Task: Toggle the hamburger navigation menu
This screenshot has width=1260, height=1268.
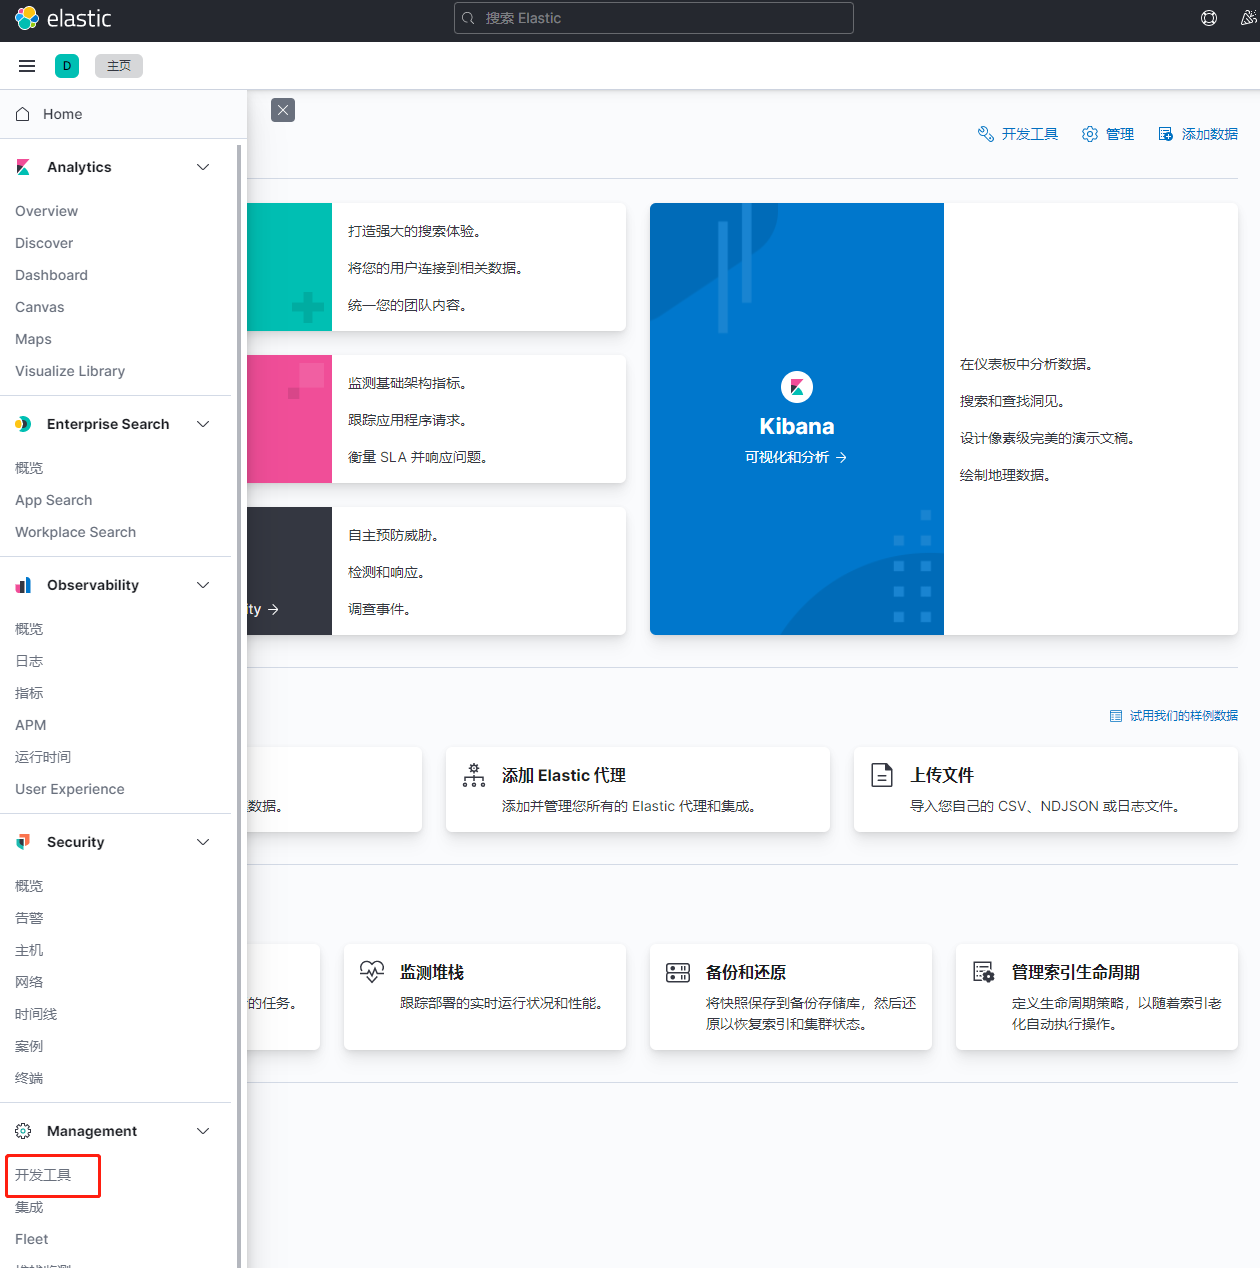Action: pos(27,66)
